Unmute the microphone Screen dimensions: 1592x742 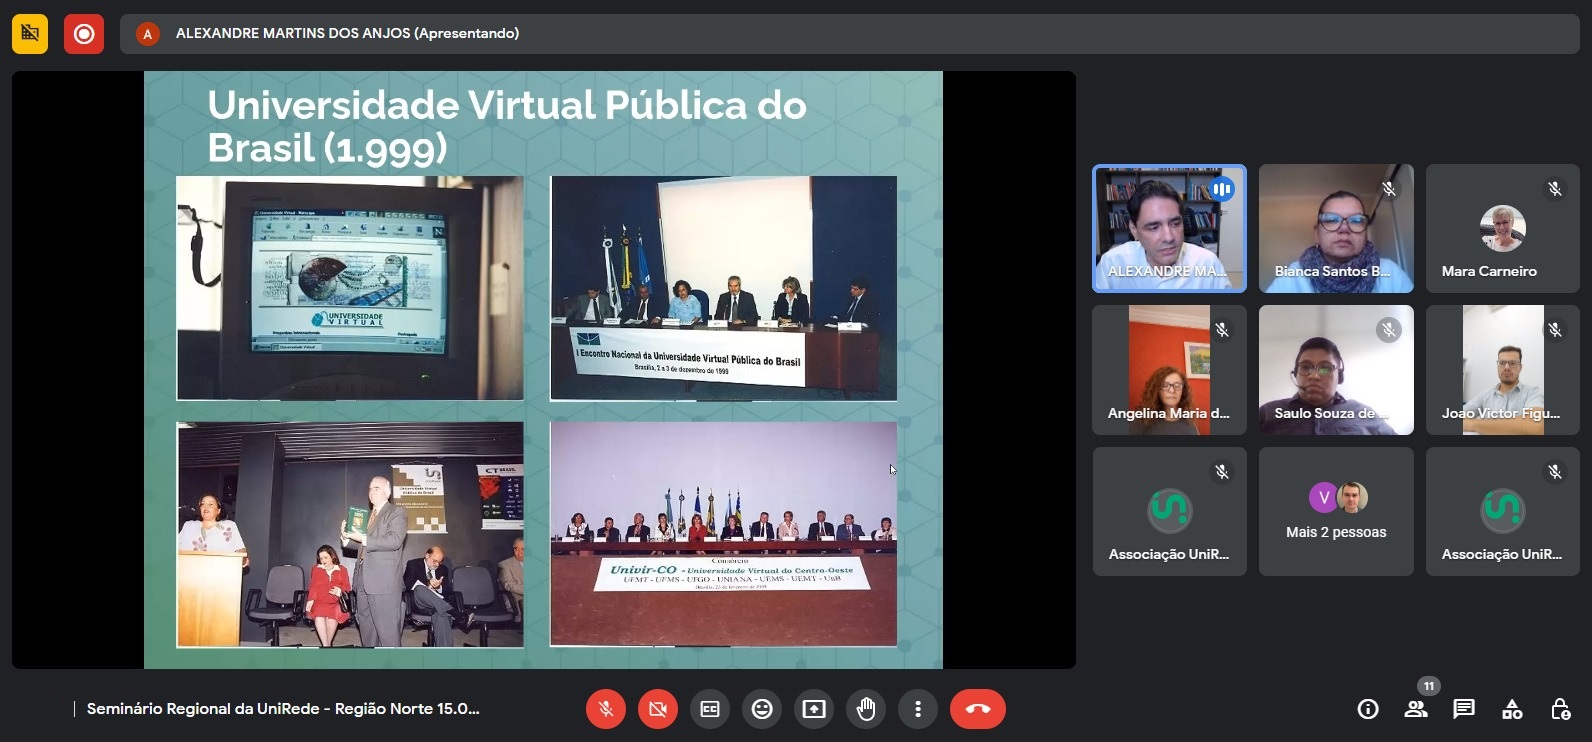pos(606,709)
